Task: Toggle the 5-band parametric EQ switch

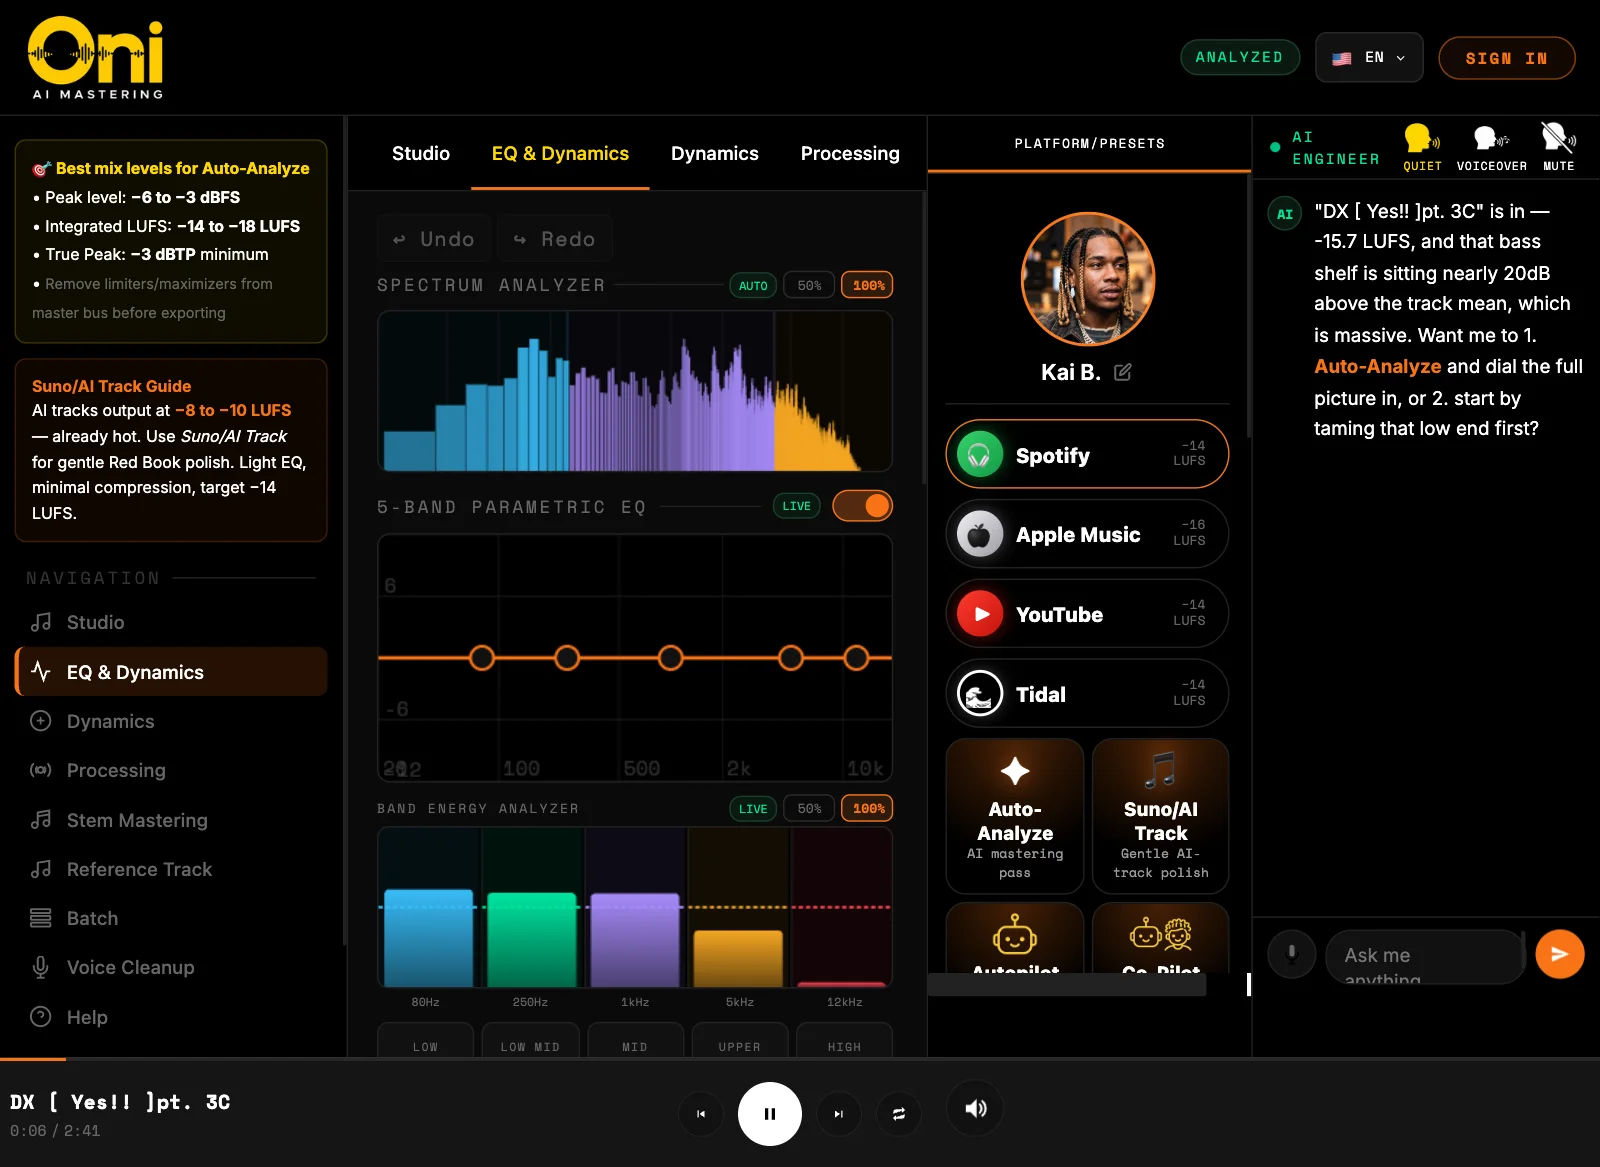Action: click(x=862, y=506)
